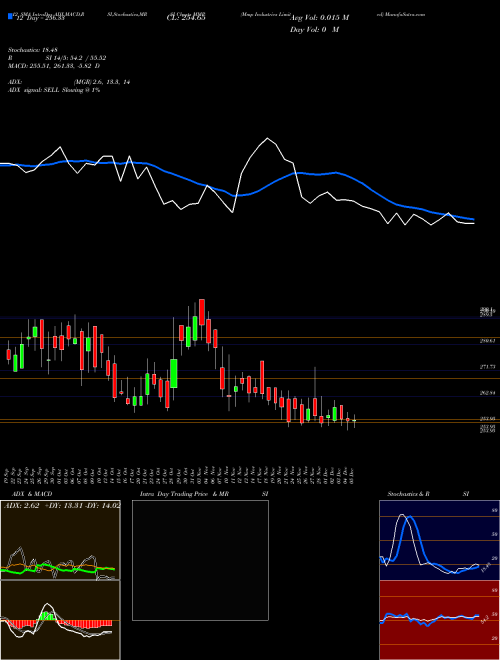500x660 pixels.
Task: Open the empty intraday trading price panel
Action: [200, 560]
